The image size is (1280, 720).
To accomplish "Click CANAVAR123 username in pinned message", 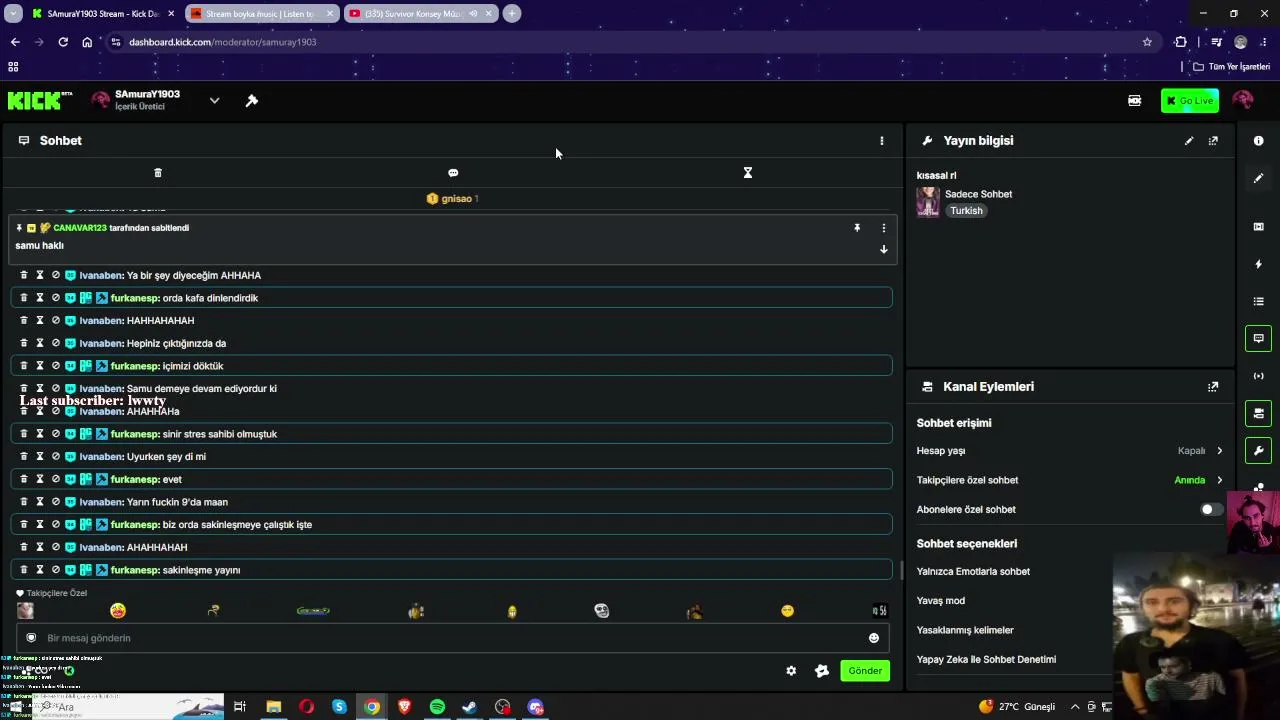I will coord(80,228).
